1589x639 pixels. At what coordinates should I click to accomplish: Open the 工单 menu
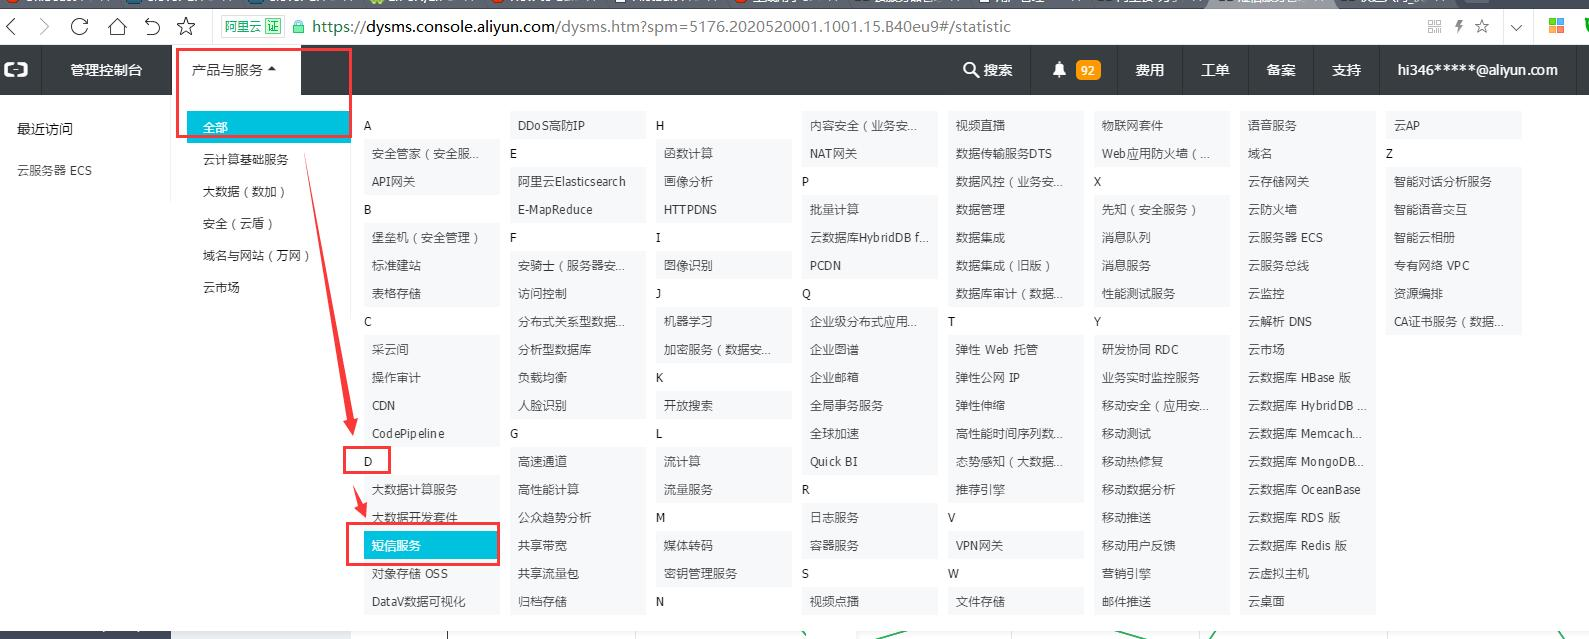(1215, 70)
